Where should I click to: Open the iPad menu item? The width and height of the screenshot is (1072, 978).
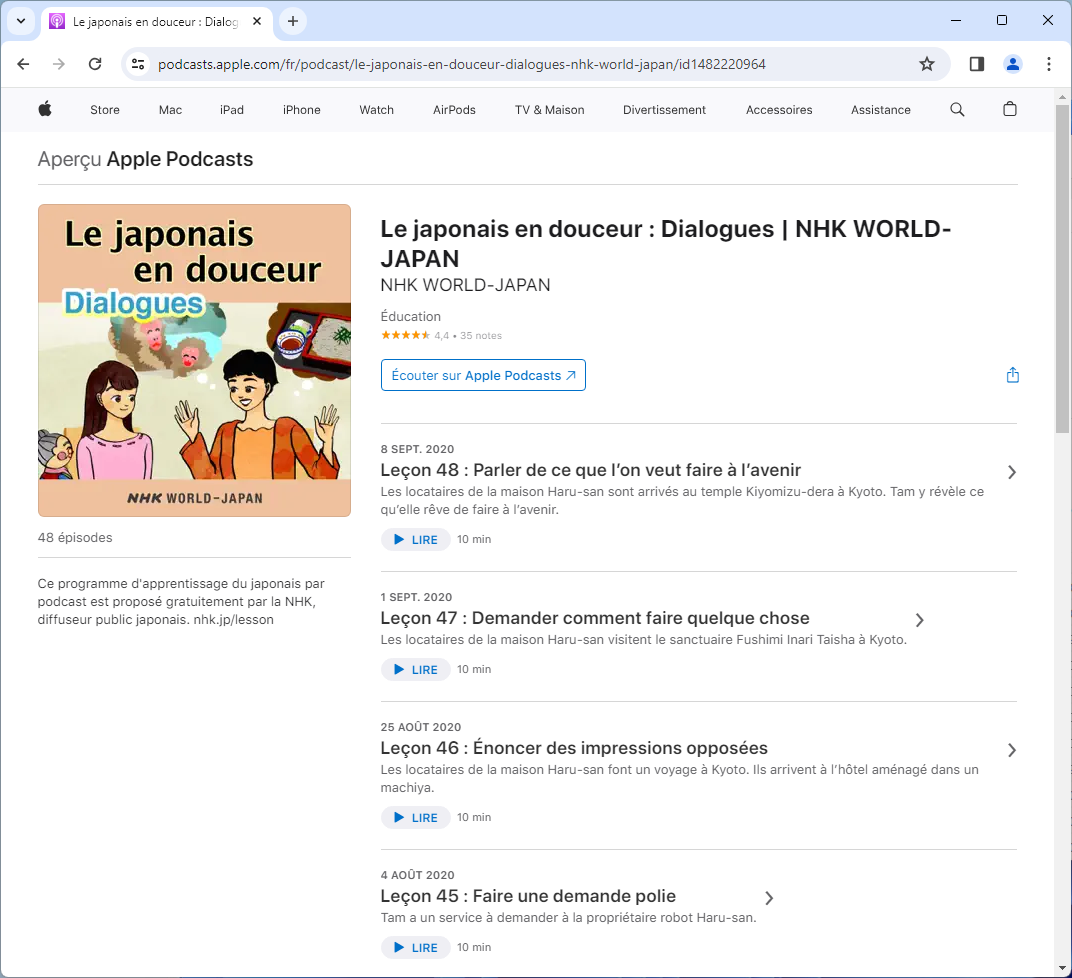click(232, 110)
